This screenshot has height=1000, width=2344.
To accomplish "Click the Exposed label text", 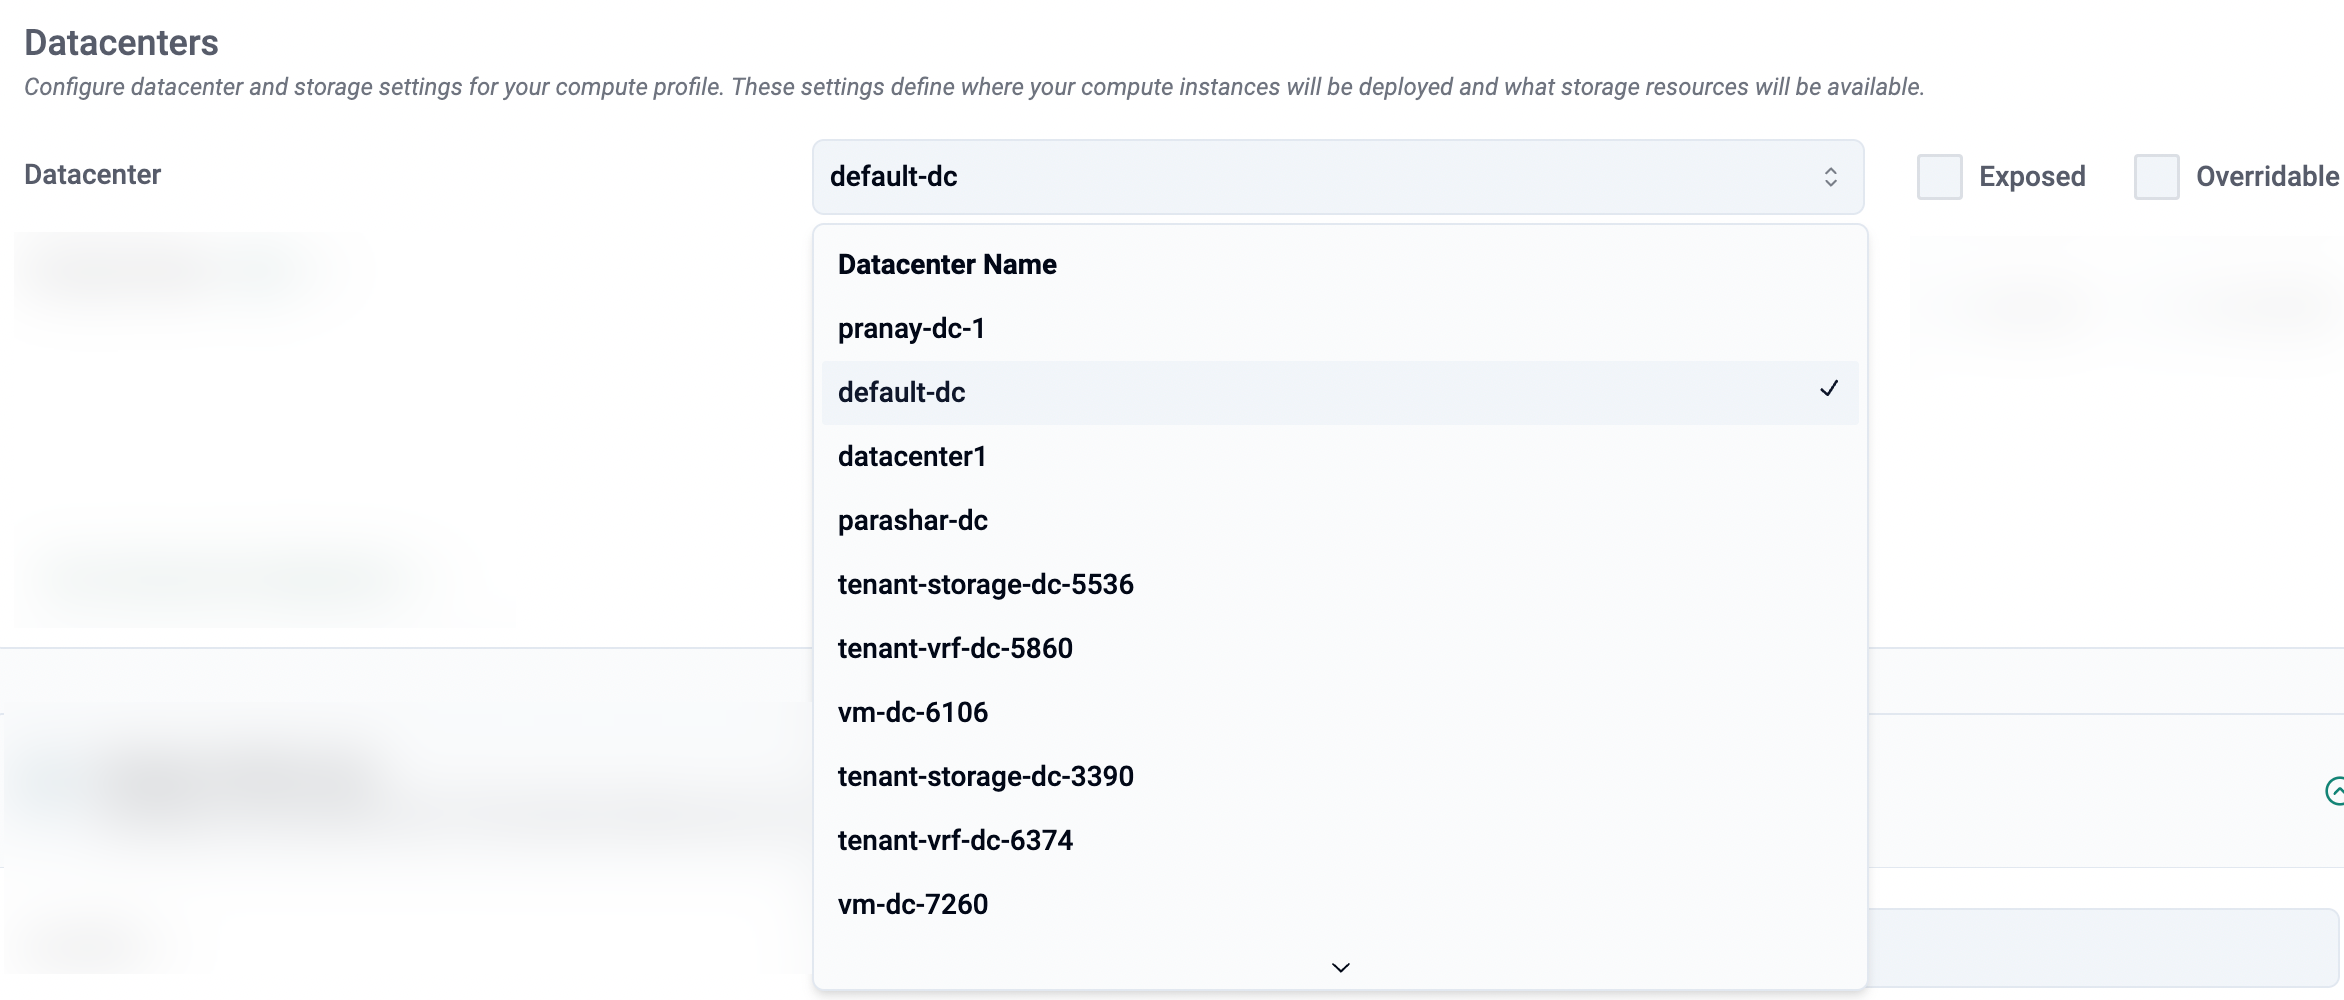I will [2031, 177].
